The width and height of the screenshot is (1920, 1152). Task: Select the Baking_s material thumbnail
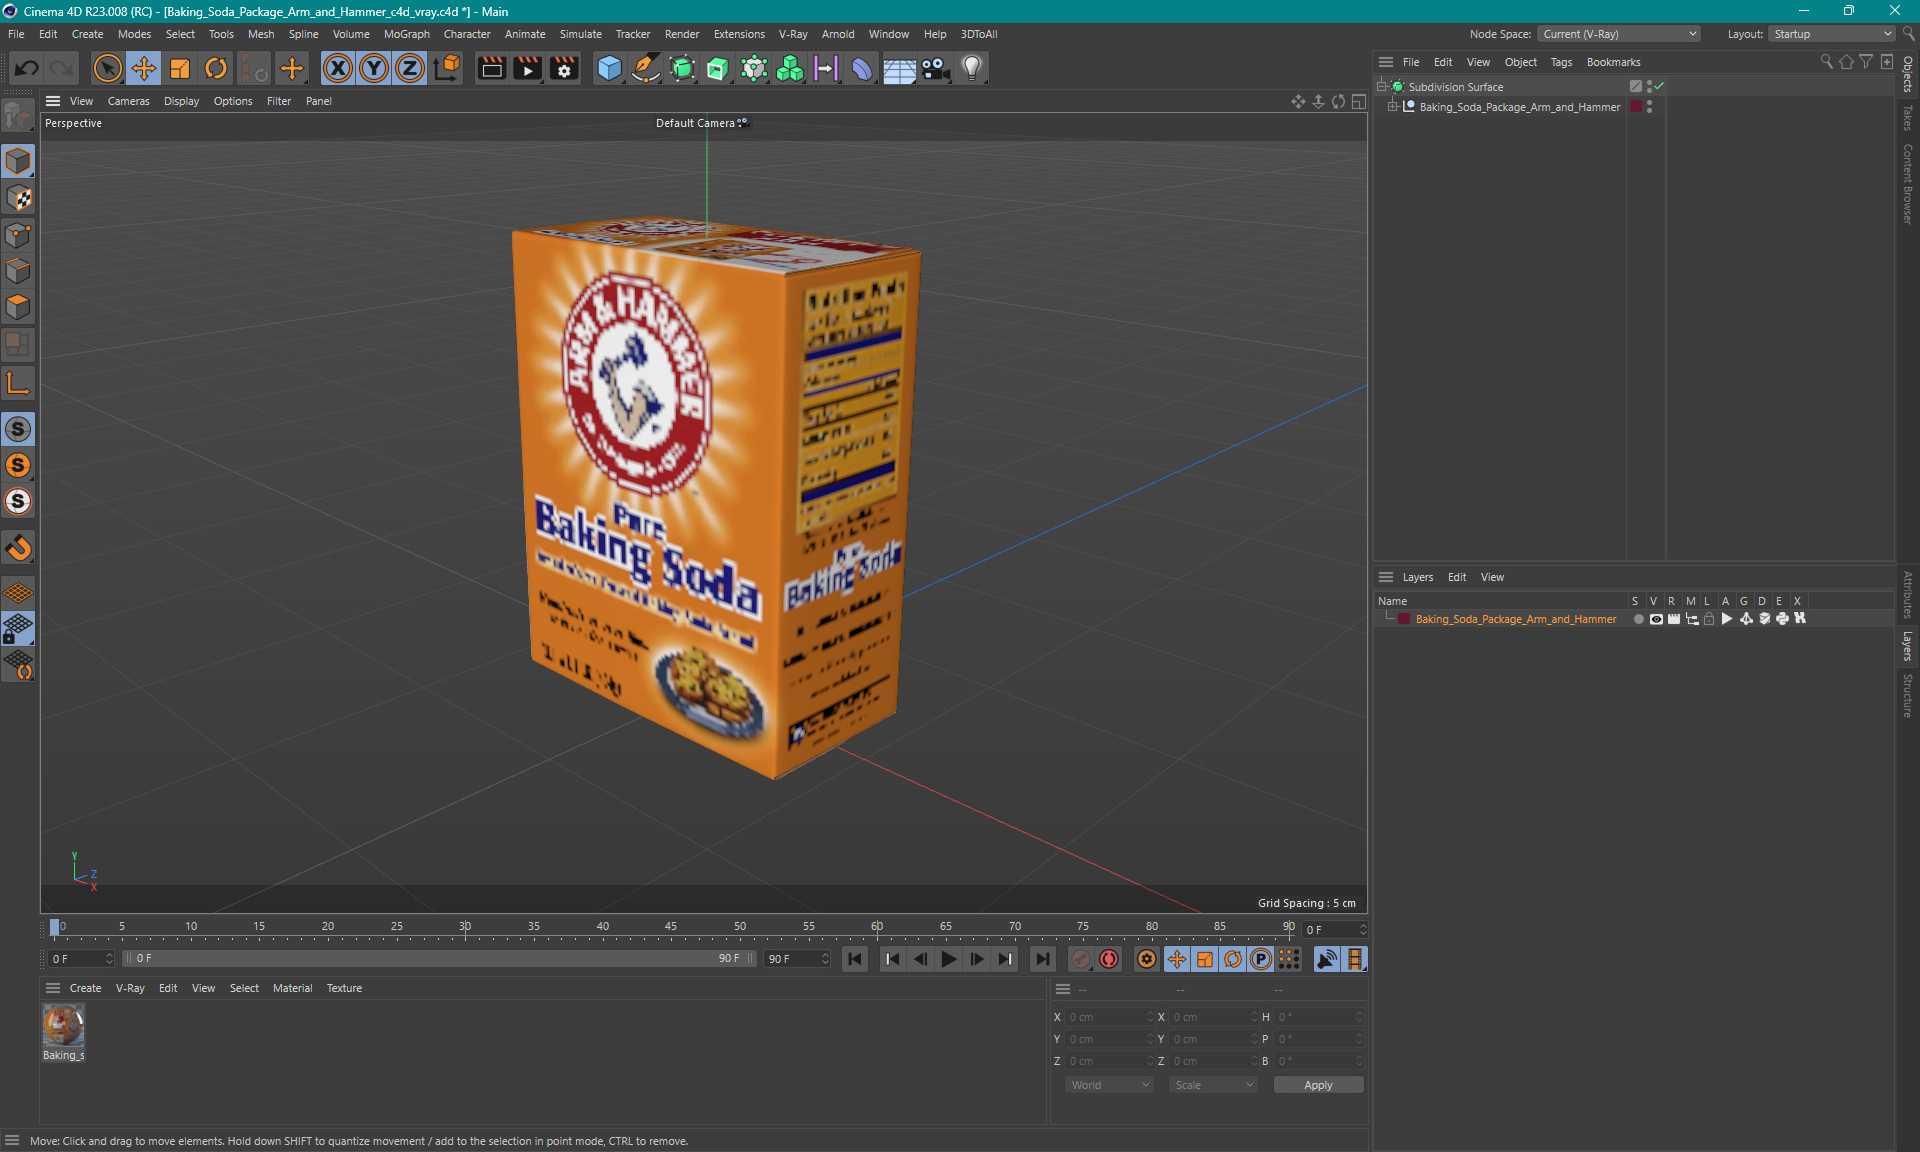pos(63,1026)
